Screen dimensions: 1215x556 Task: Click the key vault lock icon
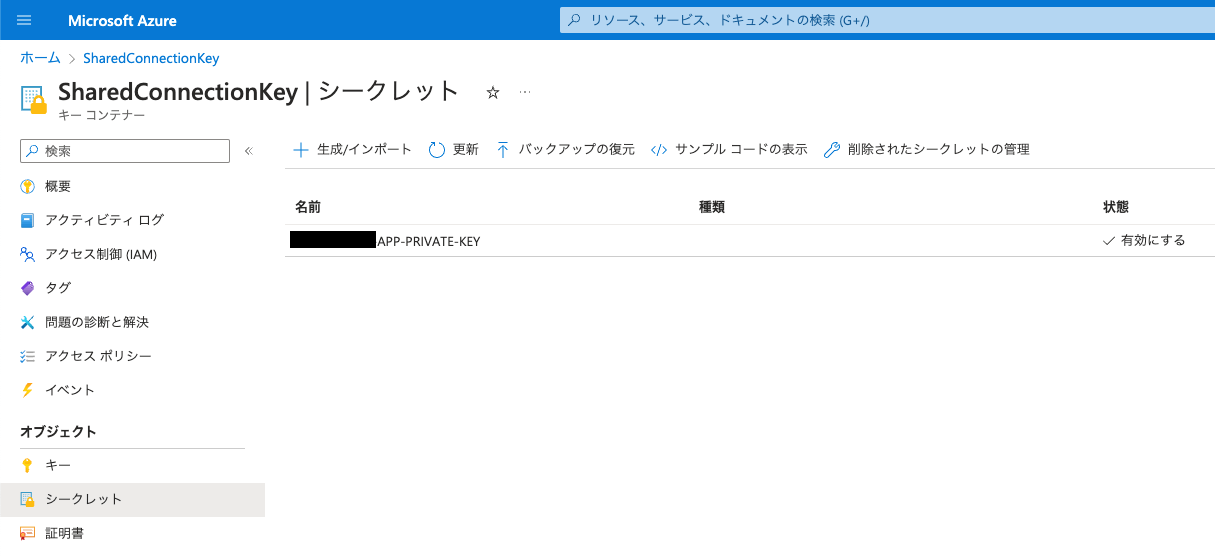coord(34,99)
